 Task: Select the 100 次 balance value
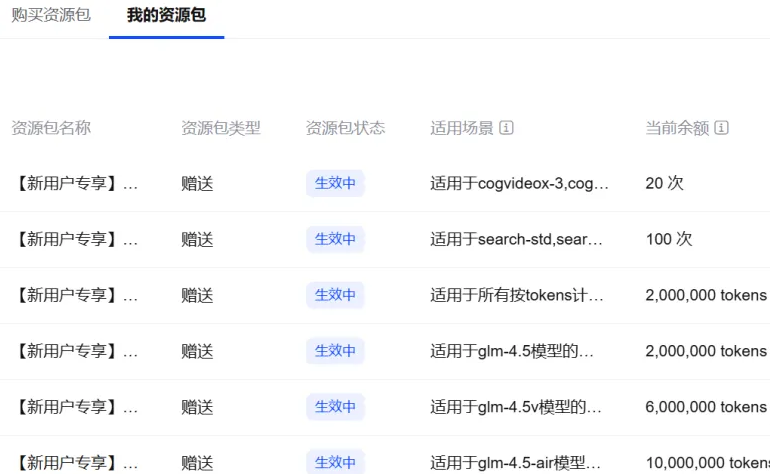(668, 239)
